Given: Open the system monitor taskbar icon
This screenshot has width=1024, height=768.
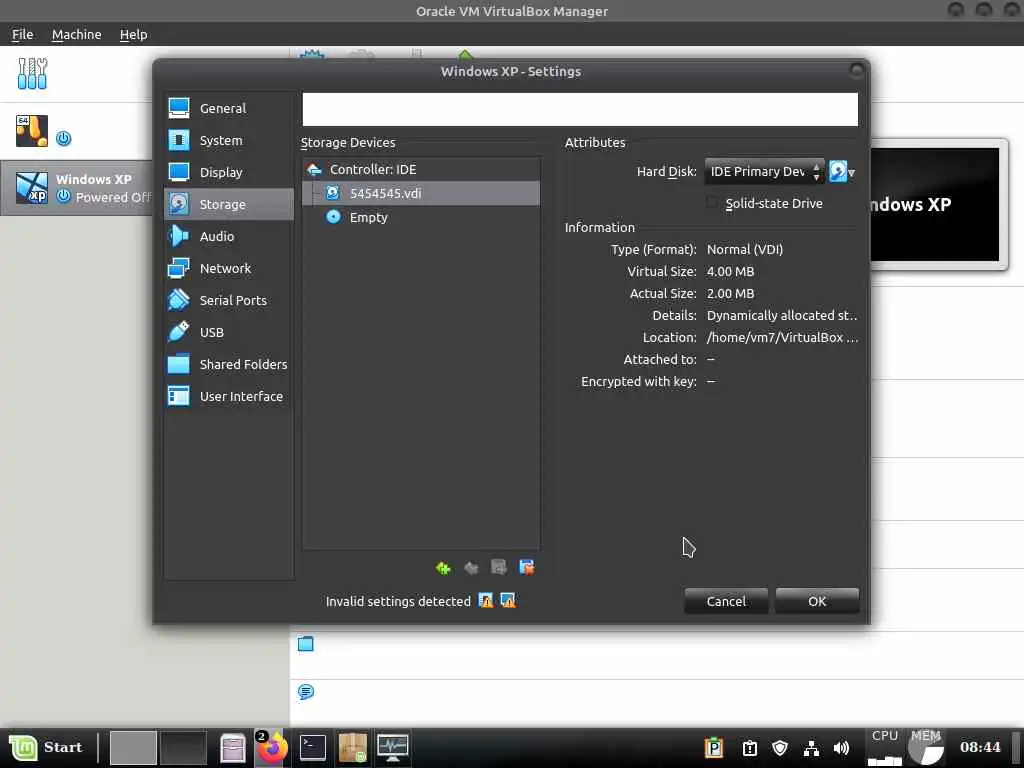Looking at the screenshot, I should point(393,747).
